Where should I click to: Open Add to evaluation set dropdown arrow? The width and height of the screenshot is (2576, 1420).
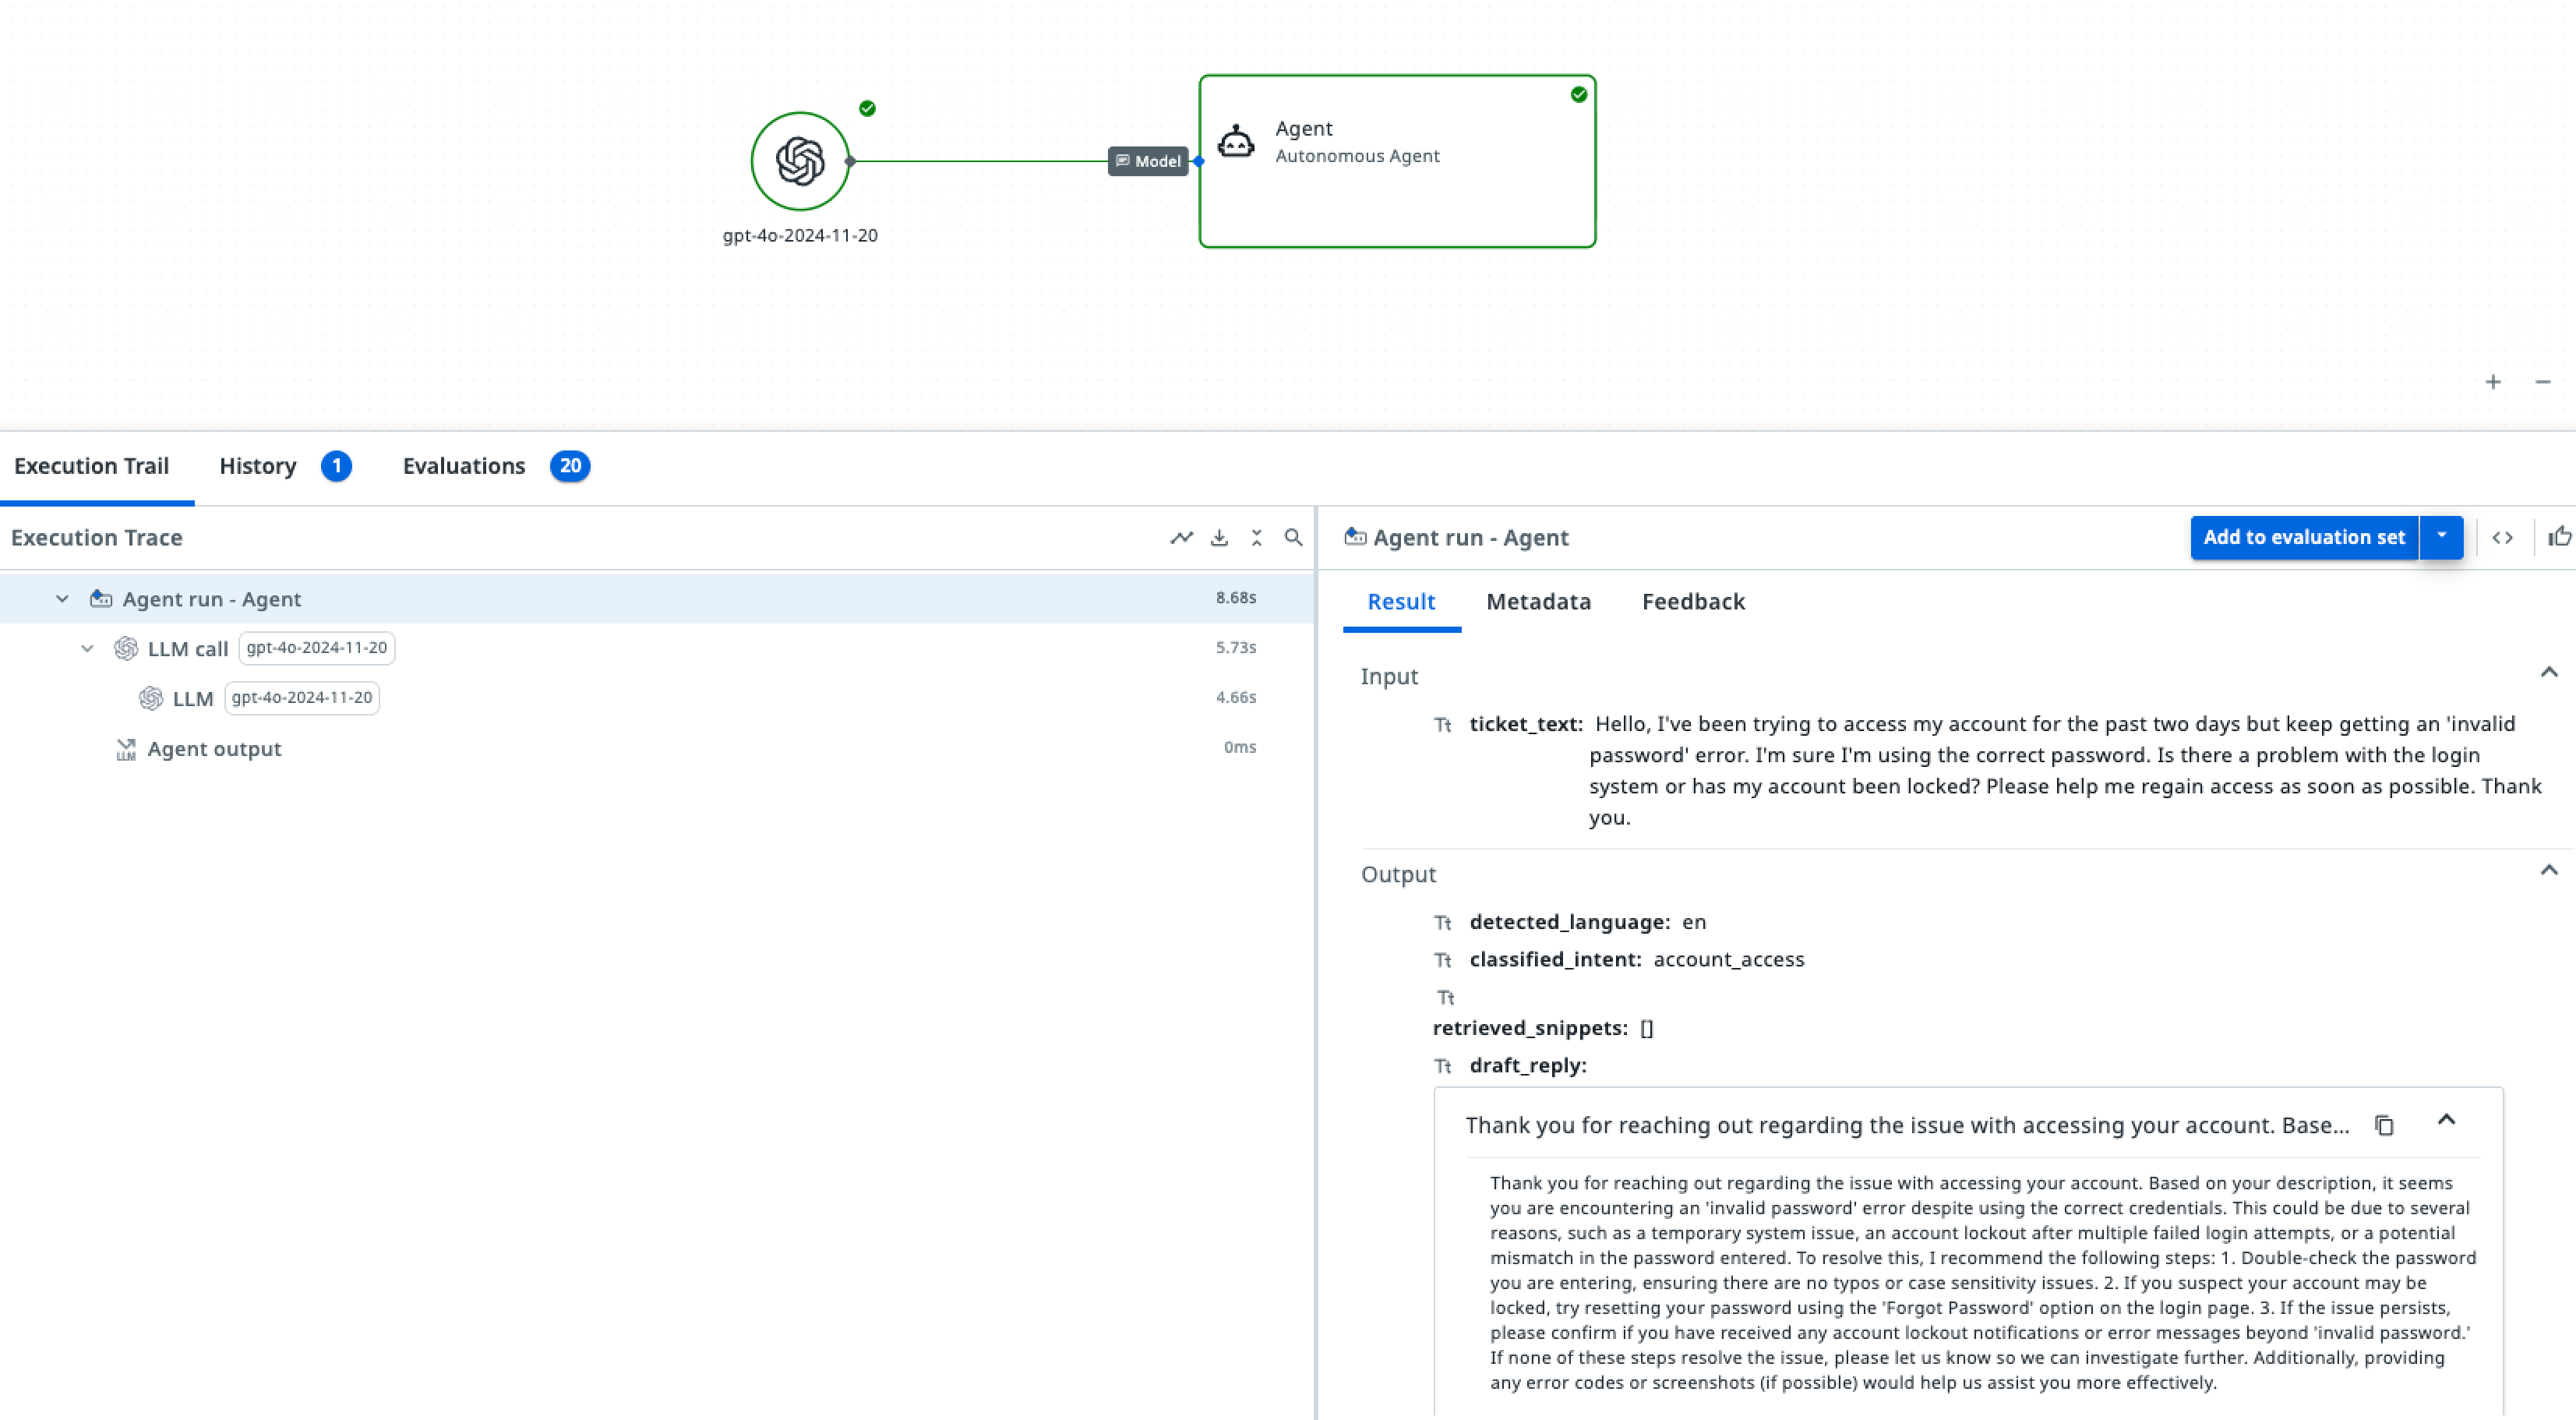(2441, 537)
